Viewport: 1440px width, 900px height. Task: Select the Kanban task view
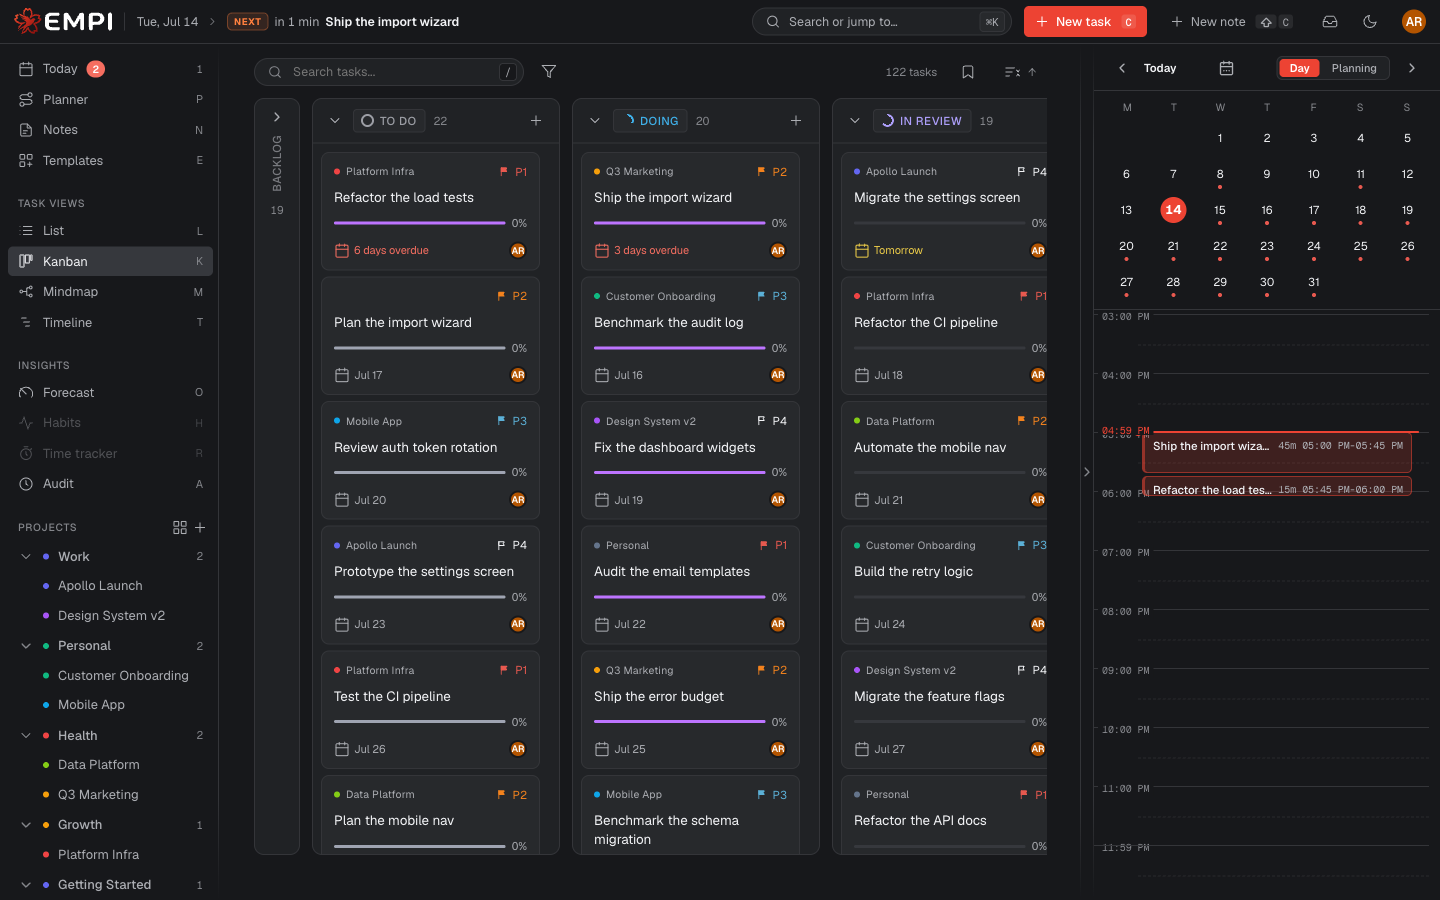click(110, 261)
